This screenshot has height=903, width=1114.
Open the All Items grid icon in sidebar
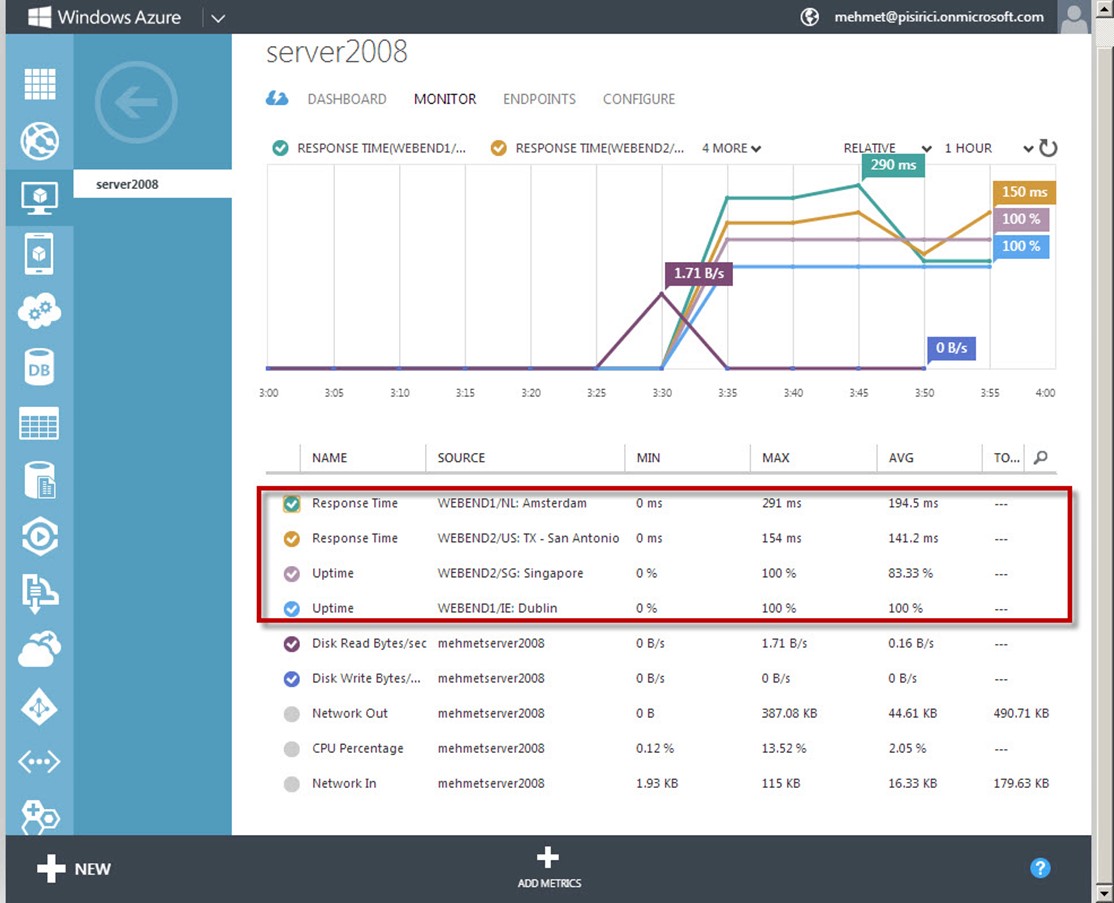tap(40, 84)
